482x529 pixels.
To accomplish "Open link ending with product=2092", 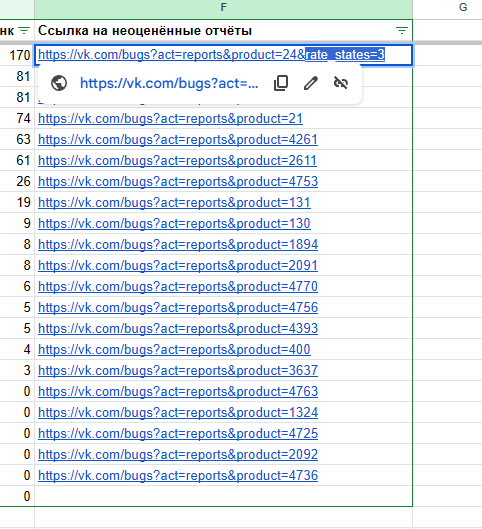I will point(178,454).
